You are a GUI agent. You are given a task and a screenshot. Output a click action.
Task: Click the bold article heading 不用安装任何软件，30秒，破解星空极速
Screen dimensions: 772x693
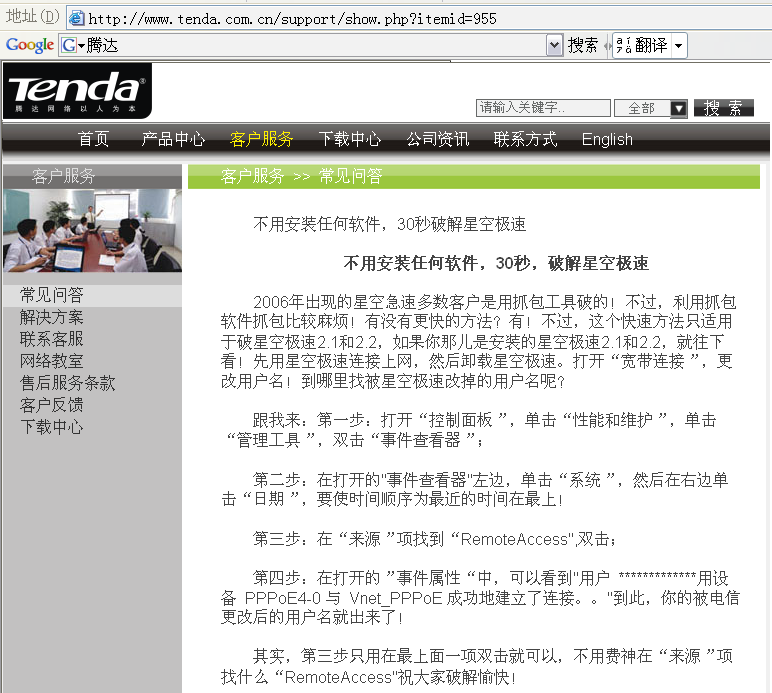pyautogui.click(x=496, y=263)
